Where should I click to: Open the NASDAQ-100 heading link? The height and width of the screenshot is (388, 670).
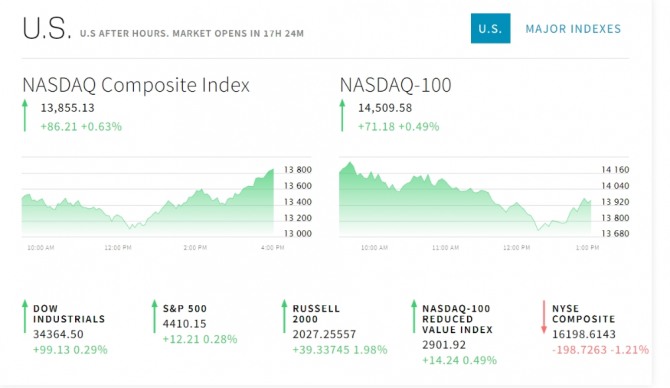[x=395, y=85]
